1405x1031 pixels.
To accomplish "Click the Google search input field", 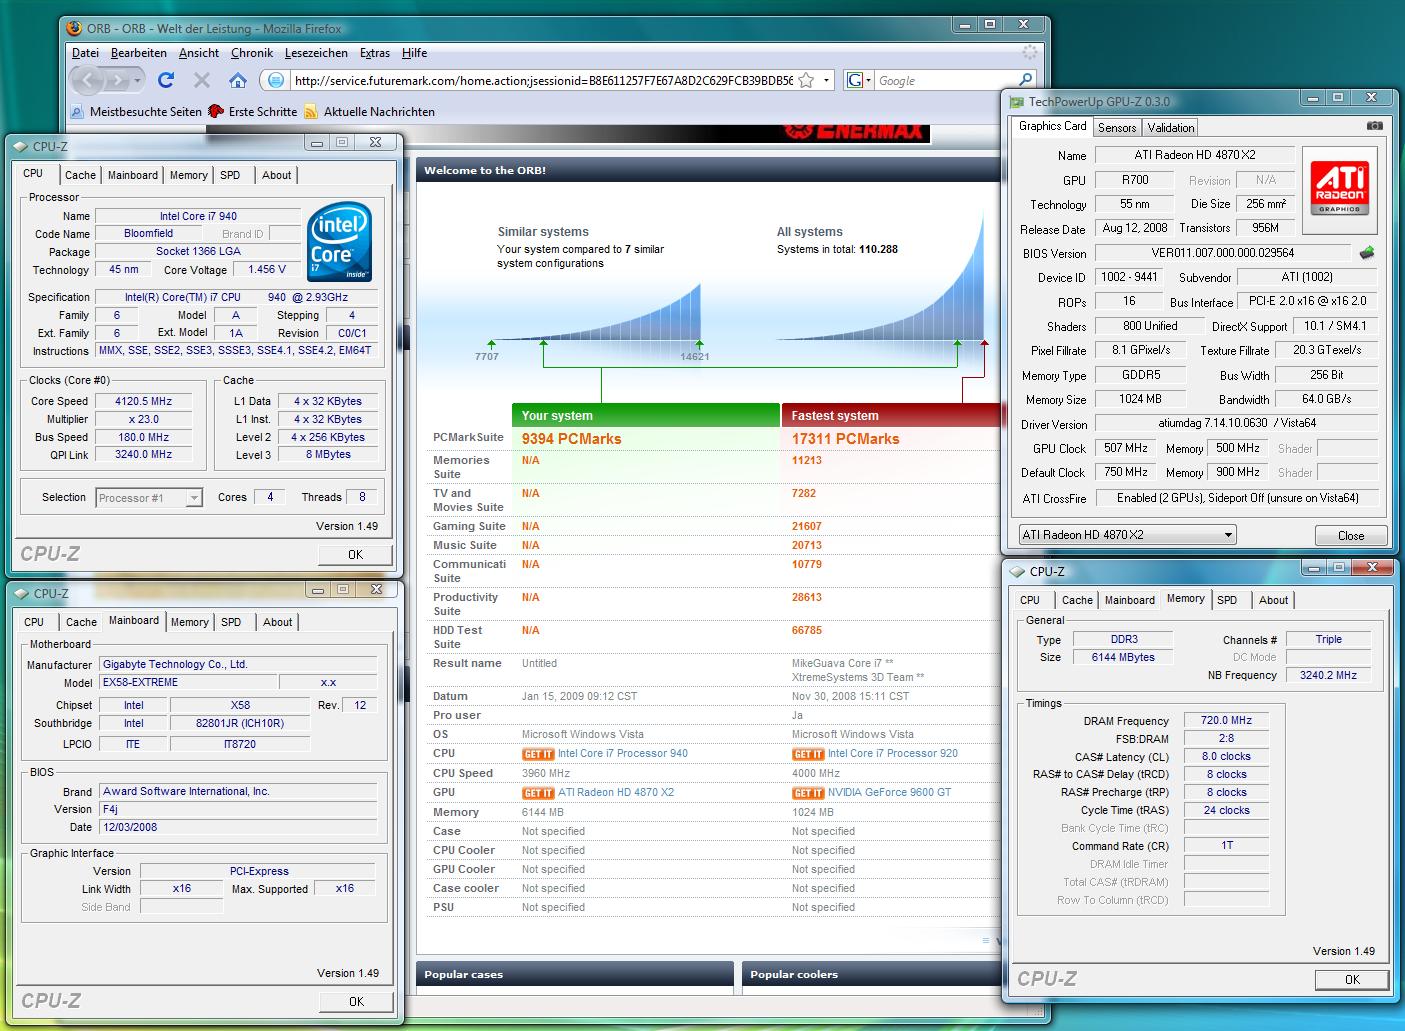I will pos(946,80).
